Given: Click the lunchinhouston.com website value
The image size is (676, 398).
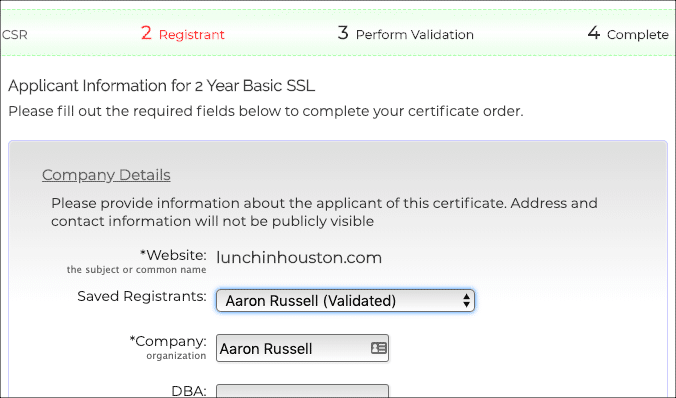Looking at the screenshot, I should click(299, 257).
